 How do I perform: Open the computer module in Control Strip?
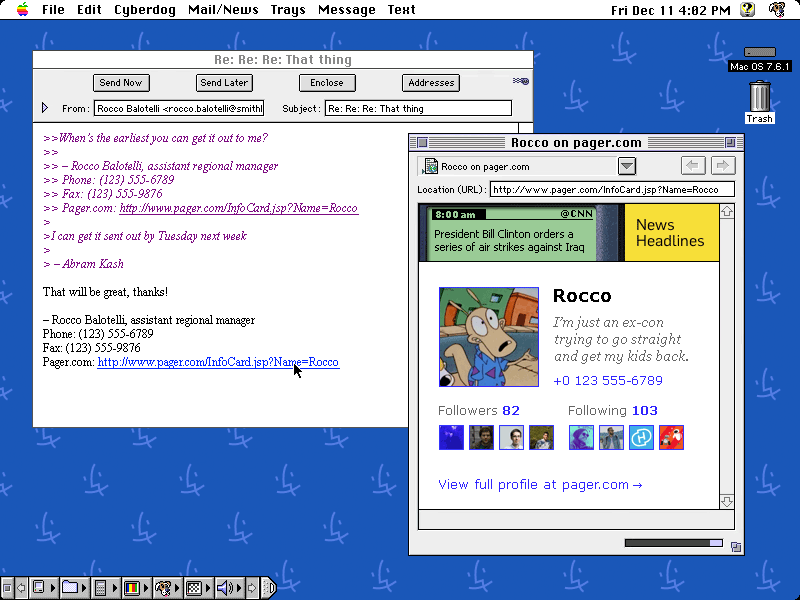[43, 588]
